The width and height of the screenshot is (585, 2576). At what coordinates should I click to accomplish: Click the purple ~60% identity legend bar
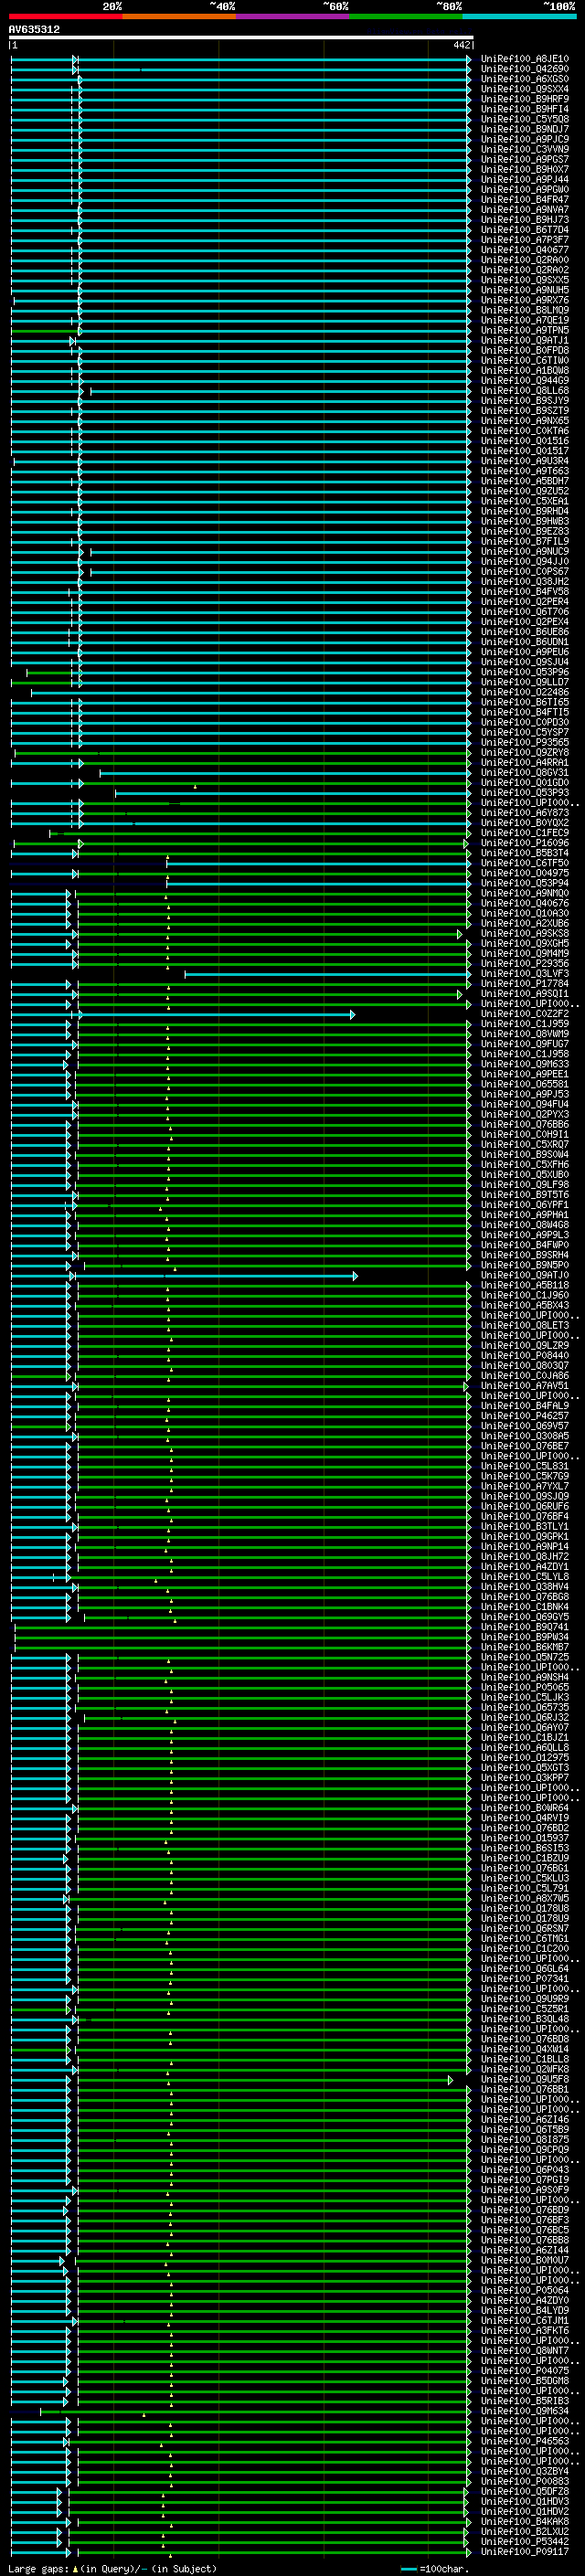tap(293, 16)
